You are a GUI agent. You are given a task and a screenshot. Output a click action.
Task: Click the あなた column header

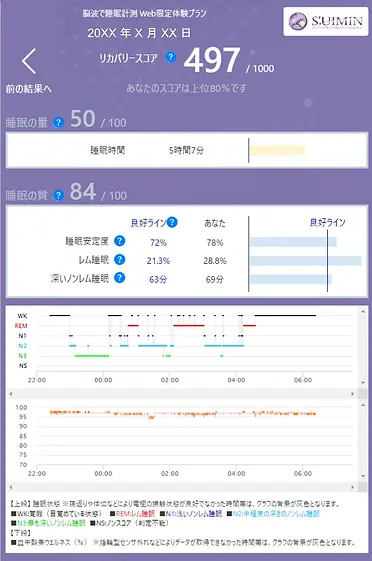coord(215,223)
